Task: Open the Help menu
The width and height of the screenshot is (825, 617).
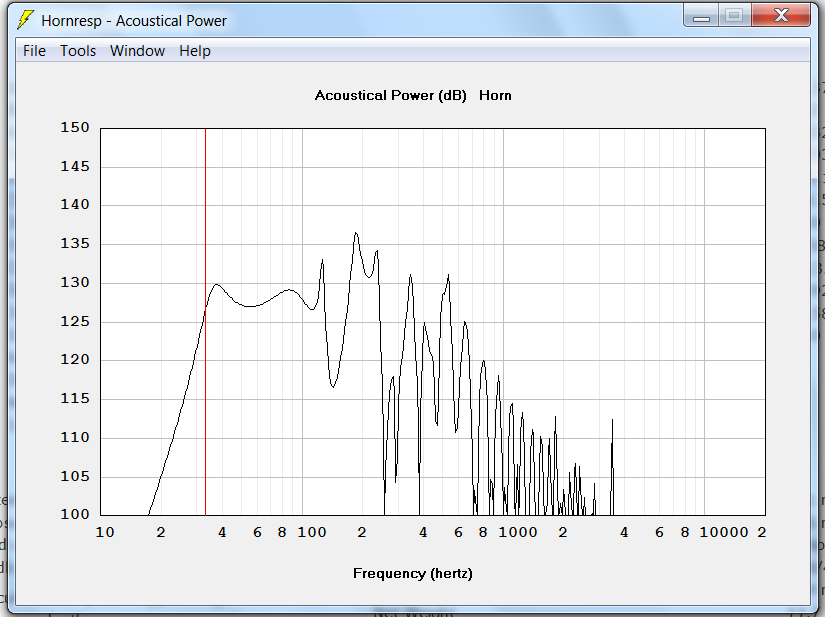Action: pyautogui.click(x=195, y=51)
